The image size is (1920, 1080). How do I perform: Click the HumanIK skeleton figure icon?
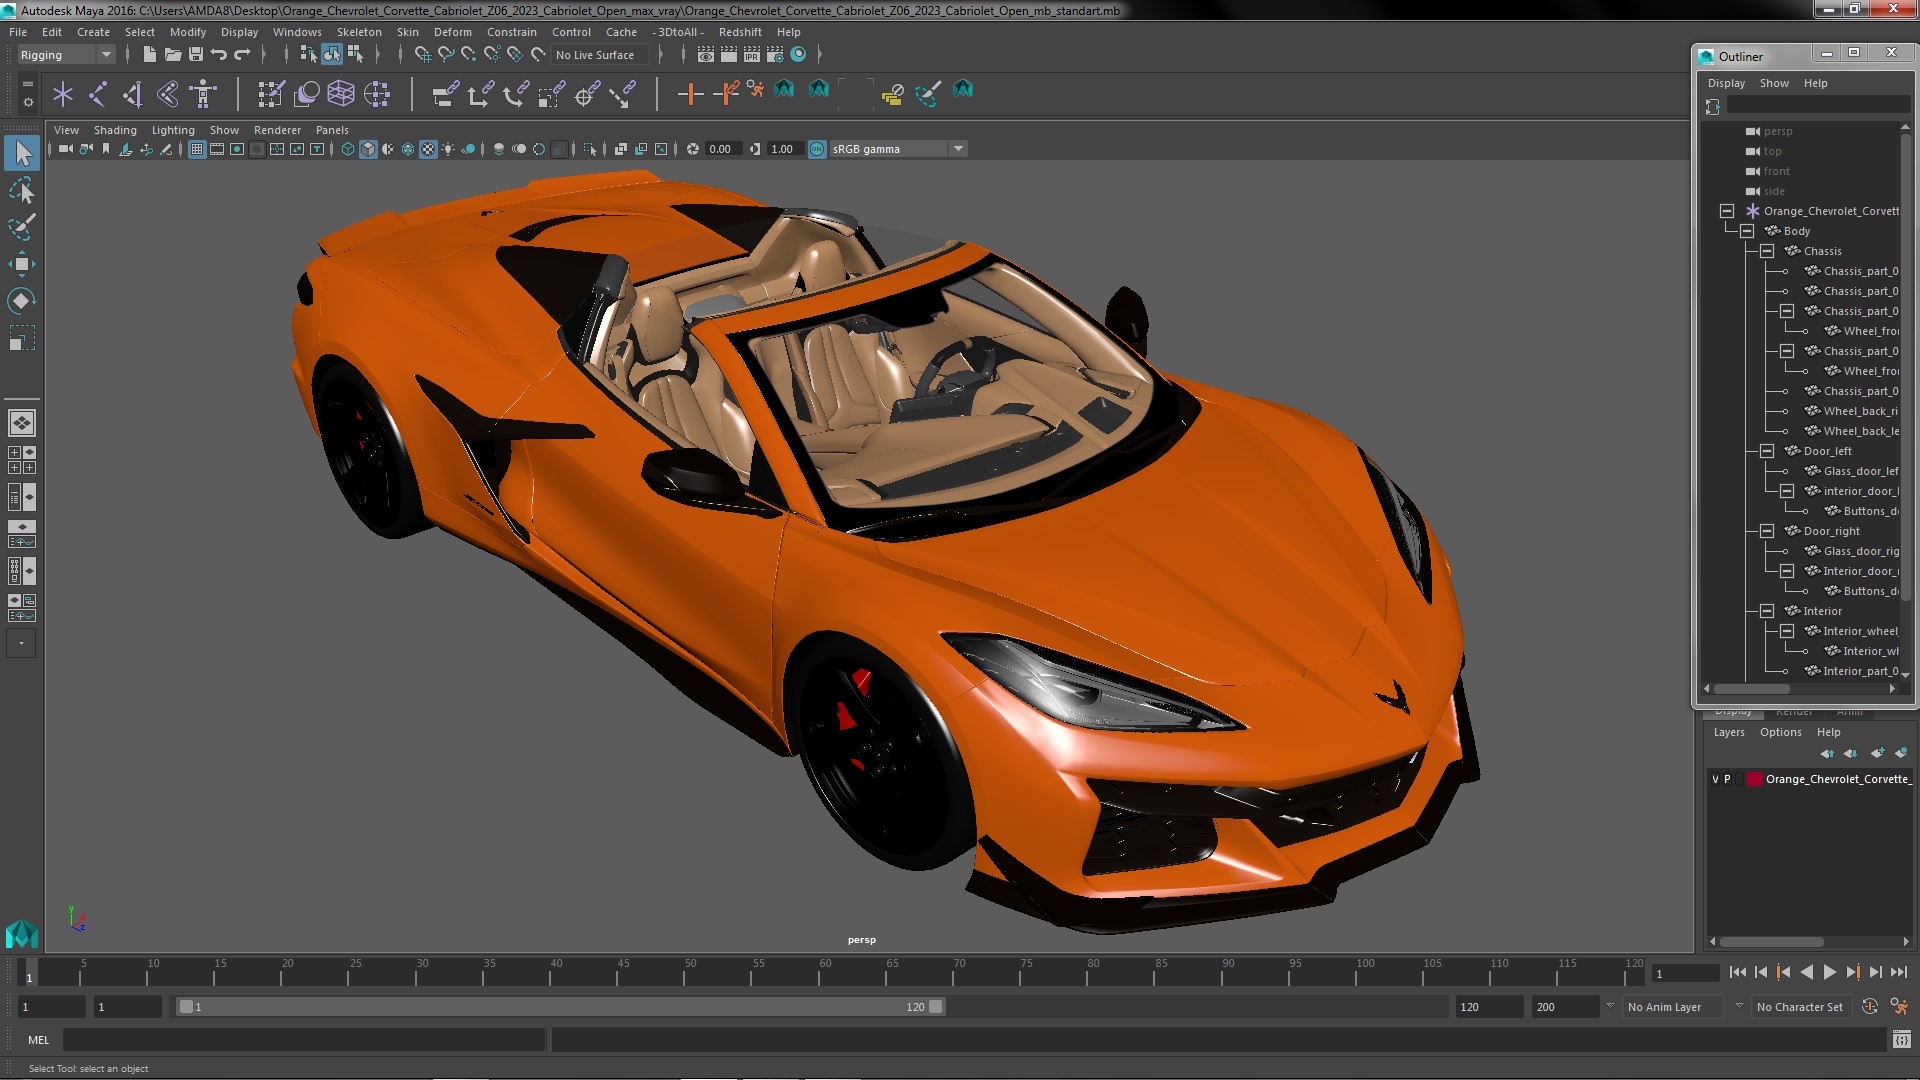pos(203,94)
